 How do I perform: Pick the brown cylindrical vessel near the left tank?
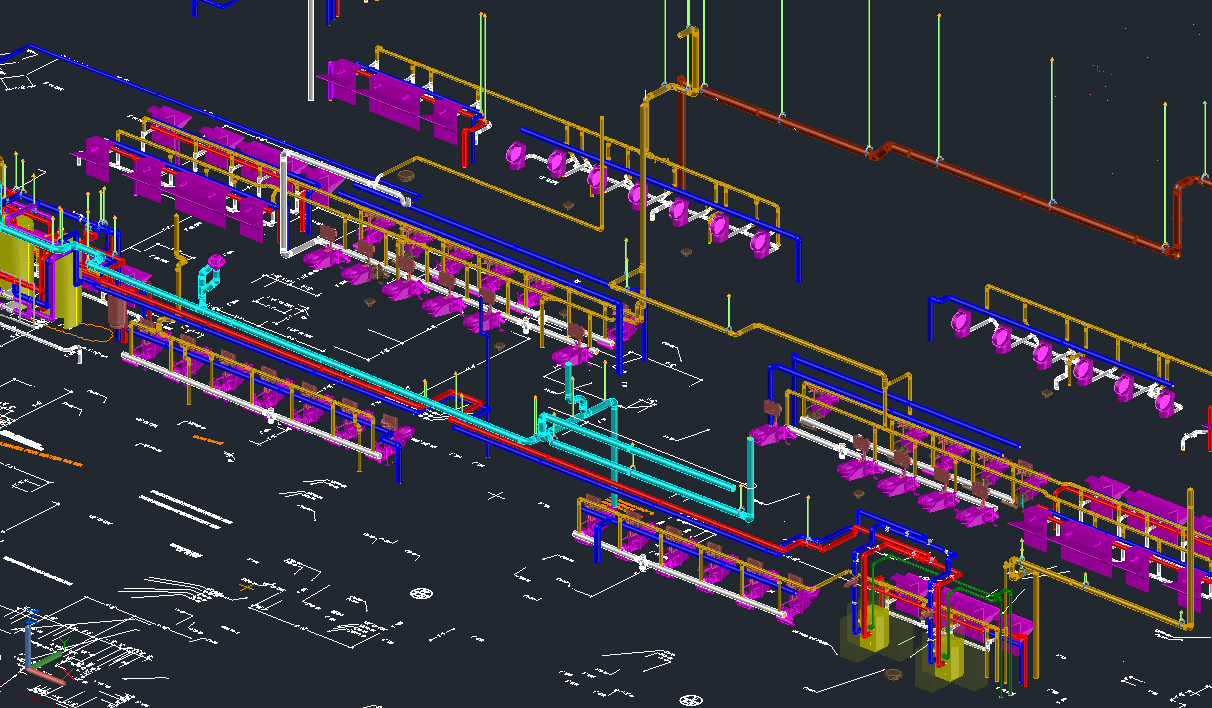coord(116,310)
